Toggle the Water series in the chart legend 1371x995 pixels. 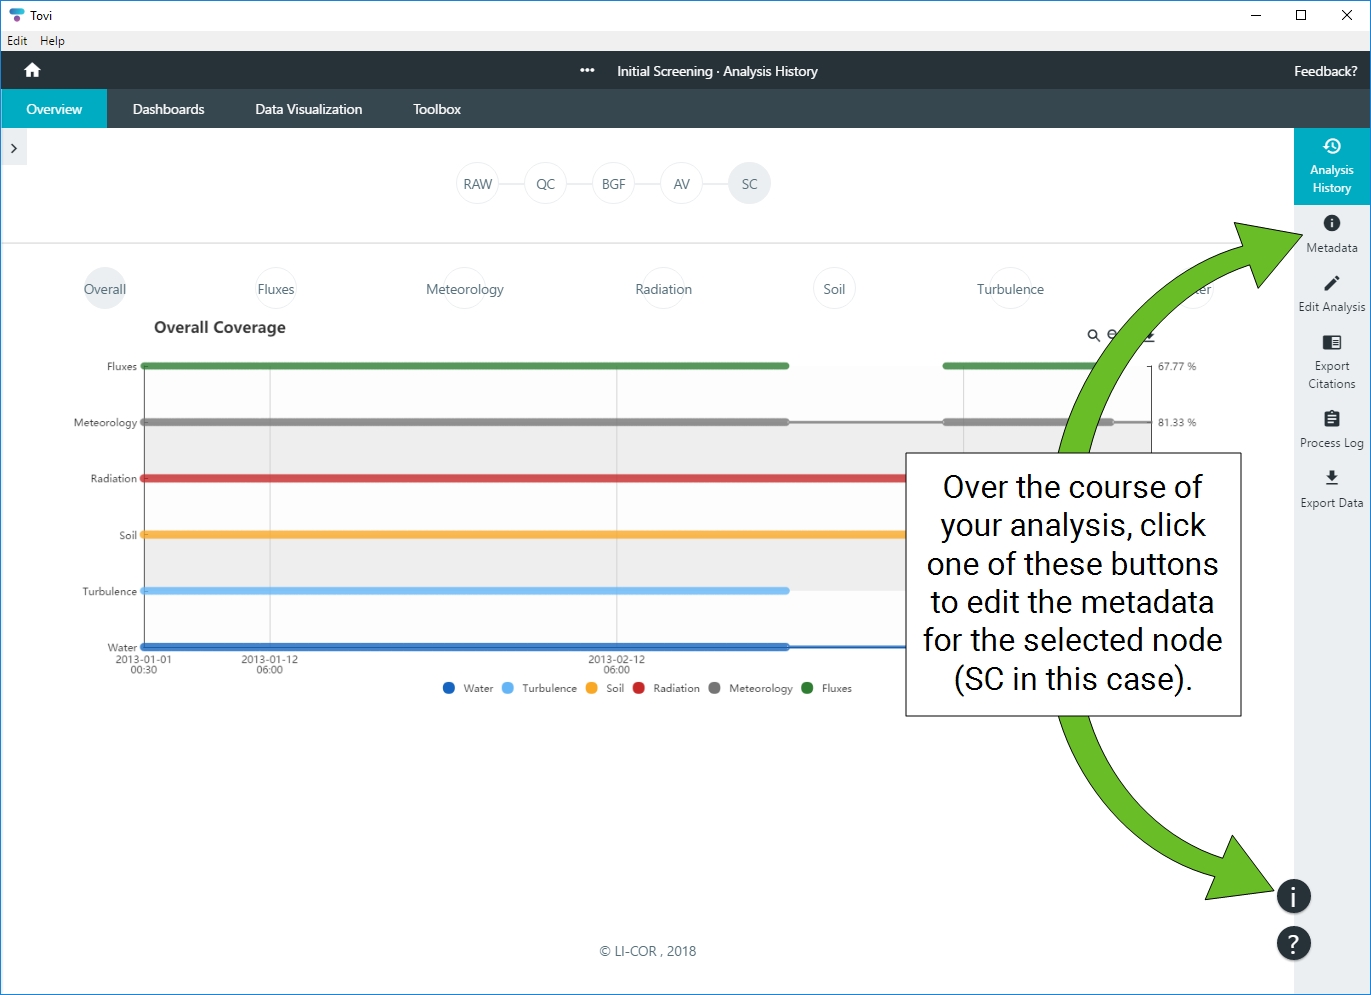click(x=467, y=688)
